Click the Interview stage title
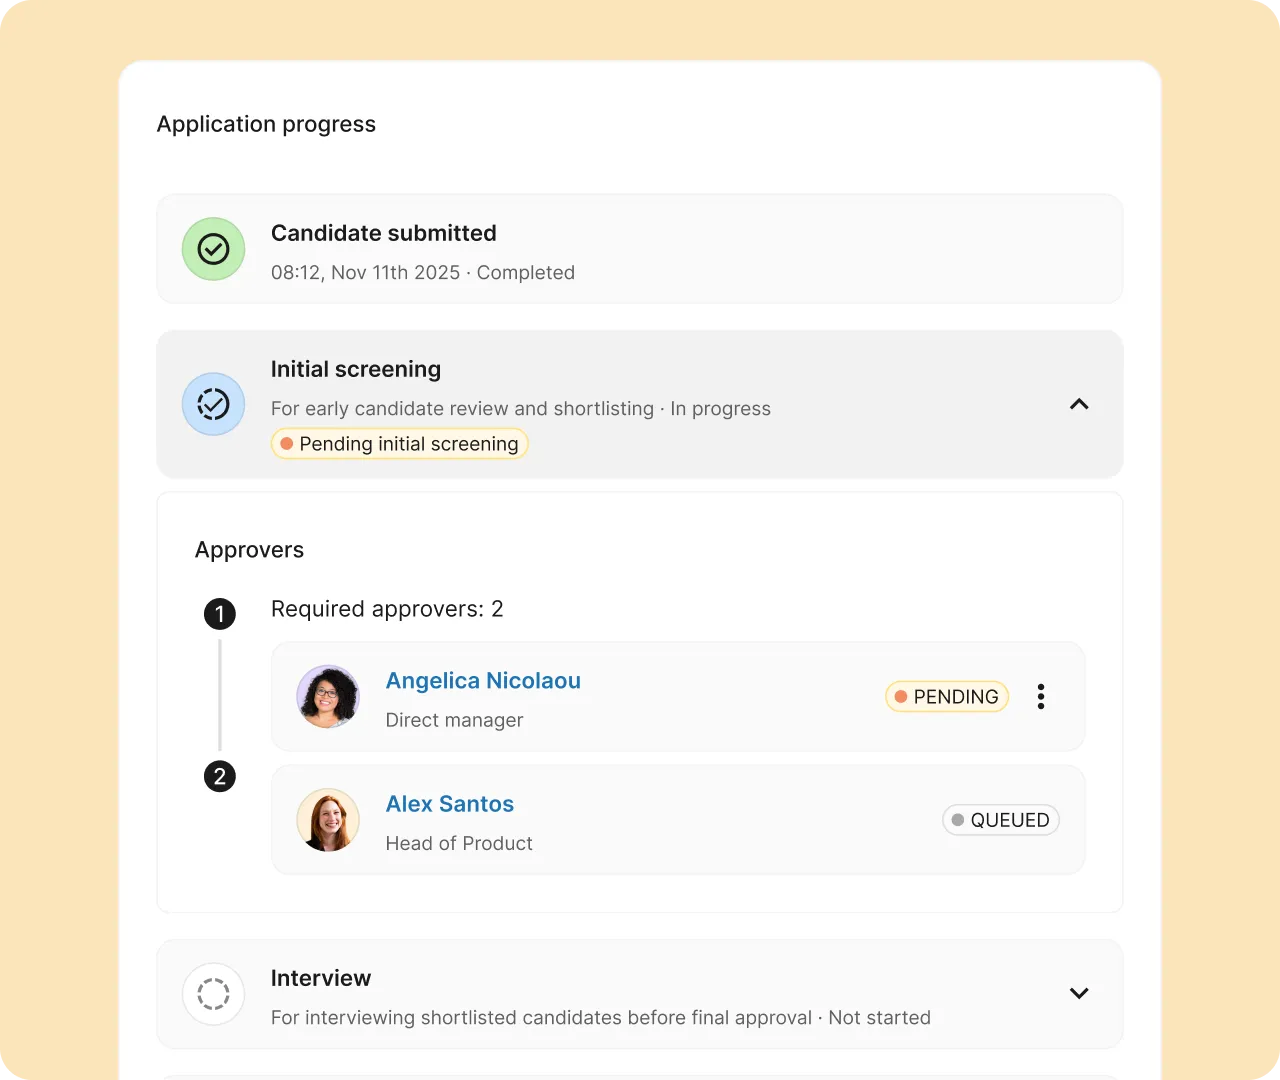The height and width of the screenshot is (1080, 1280). pos(321,978)
